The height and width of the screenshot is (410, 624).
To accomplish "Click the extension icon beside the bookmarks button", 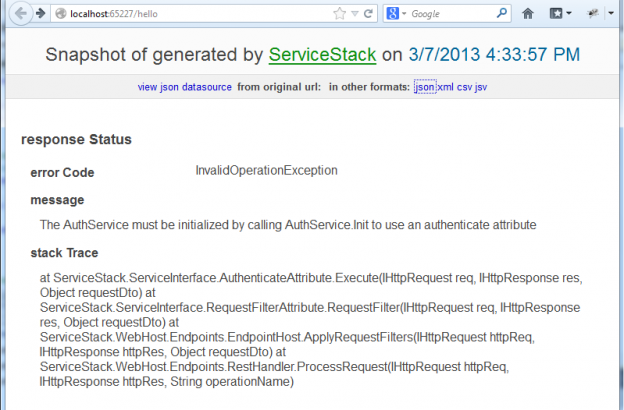I will tap(594, 14).
